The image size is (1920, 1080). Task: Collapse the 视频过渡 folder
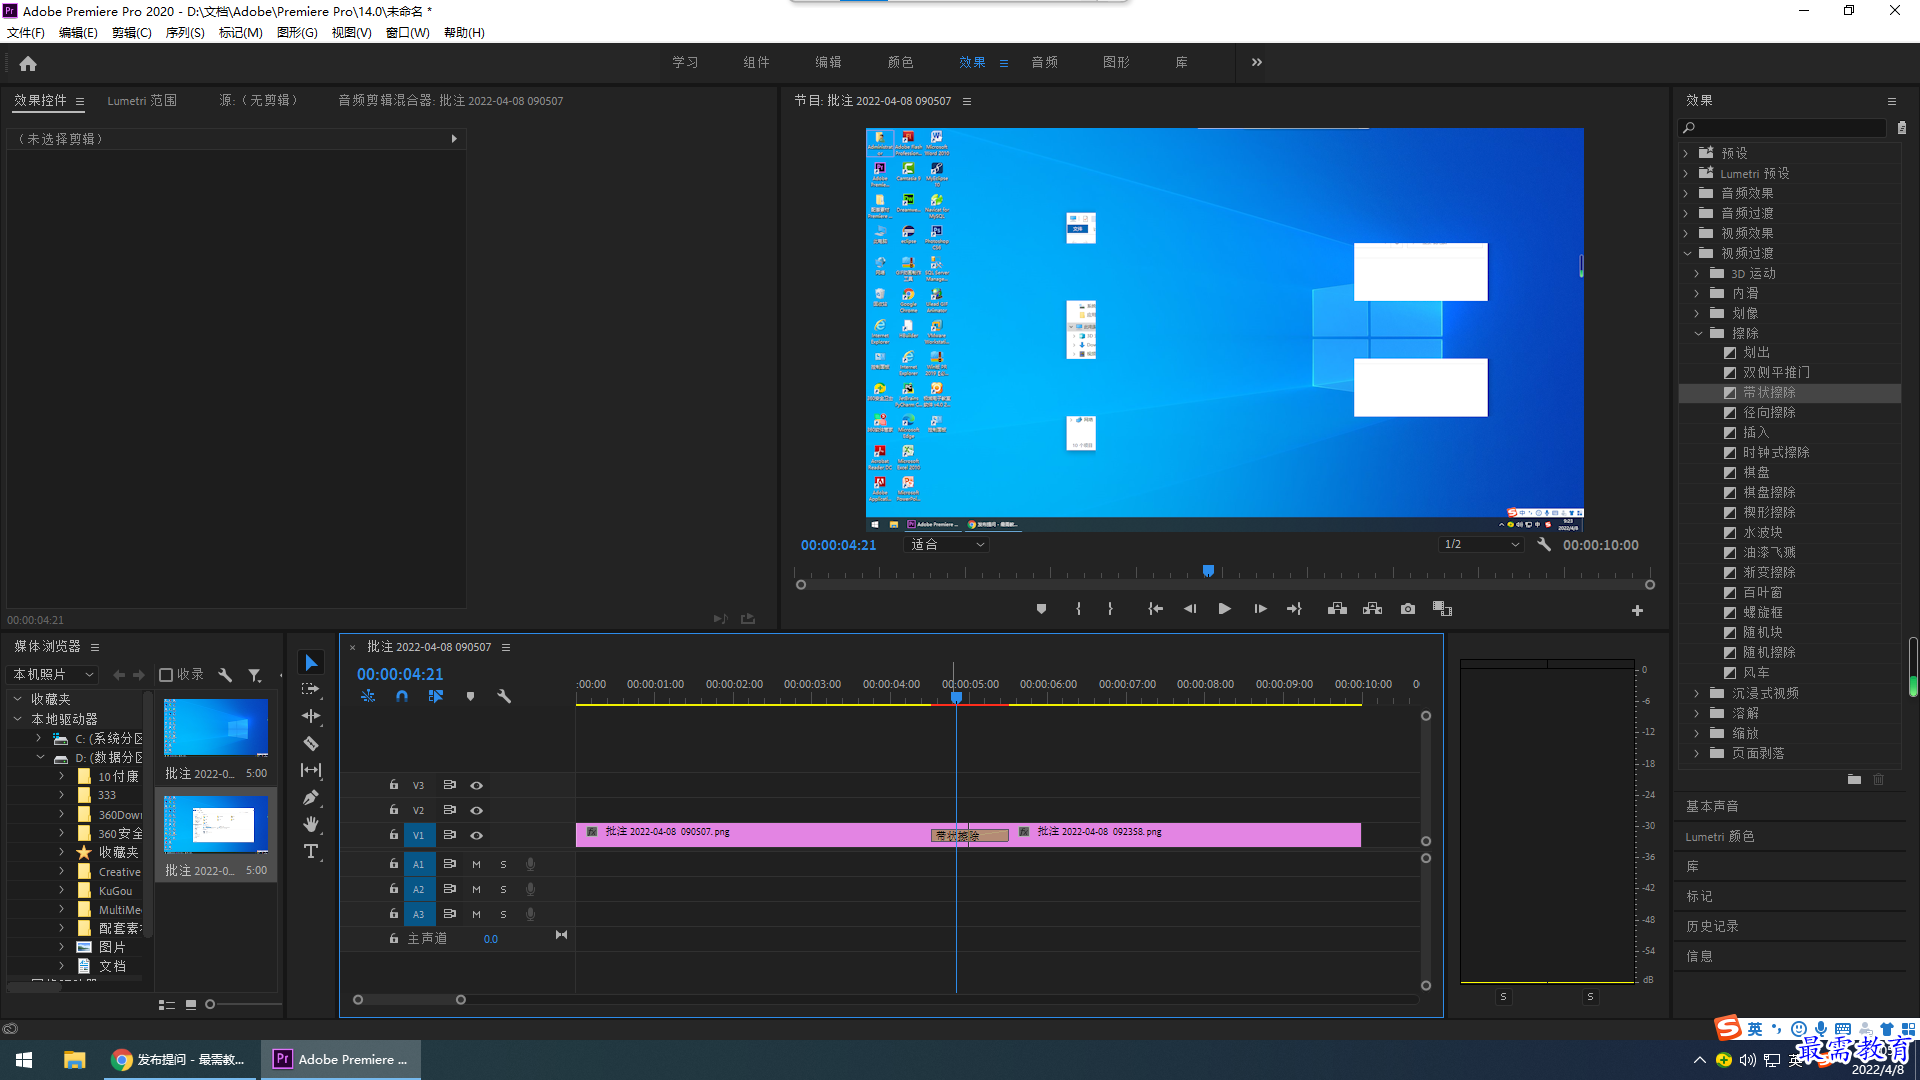click(1686, 253)
